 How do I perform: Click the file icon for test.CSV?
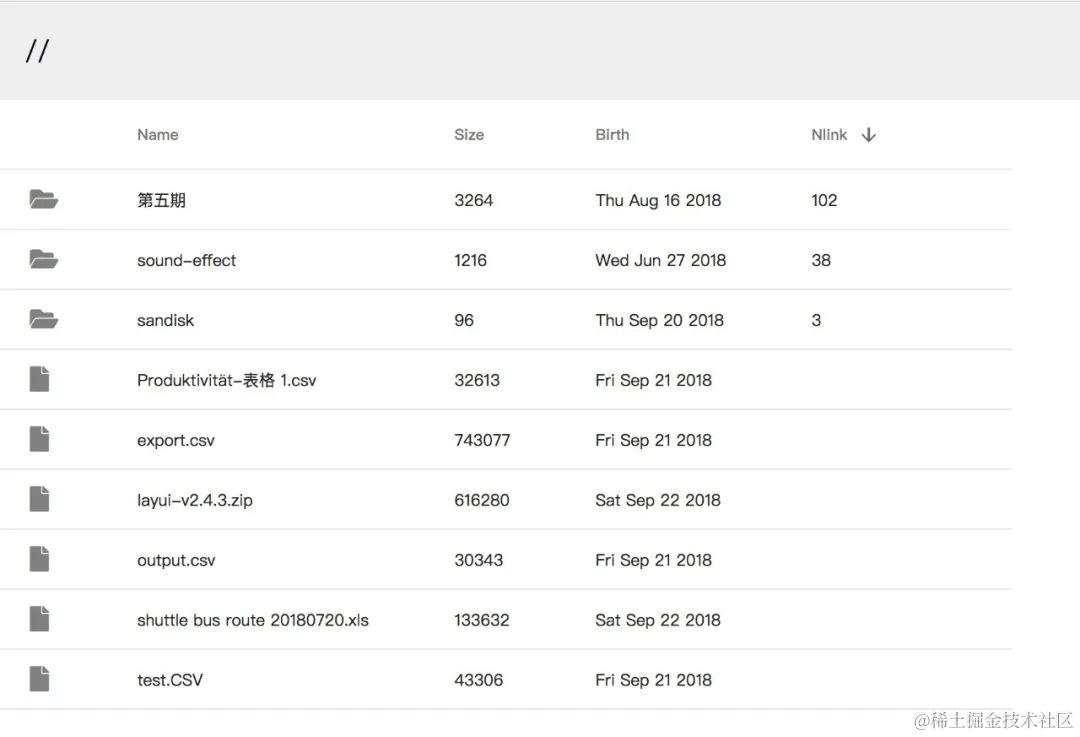39,679
